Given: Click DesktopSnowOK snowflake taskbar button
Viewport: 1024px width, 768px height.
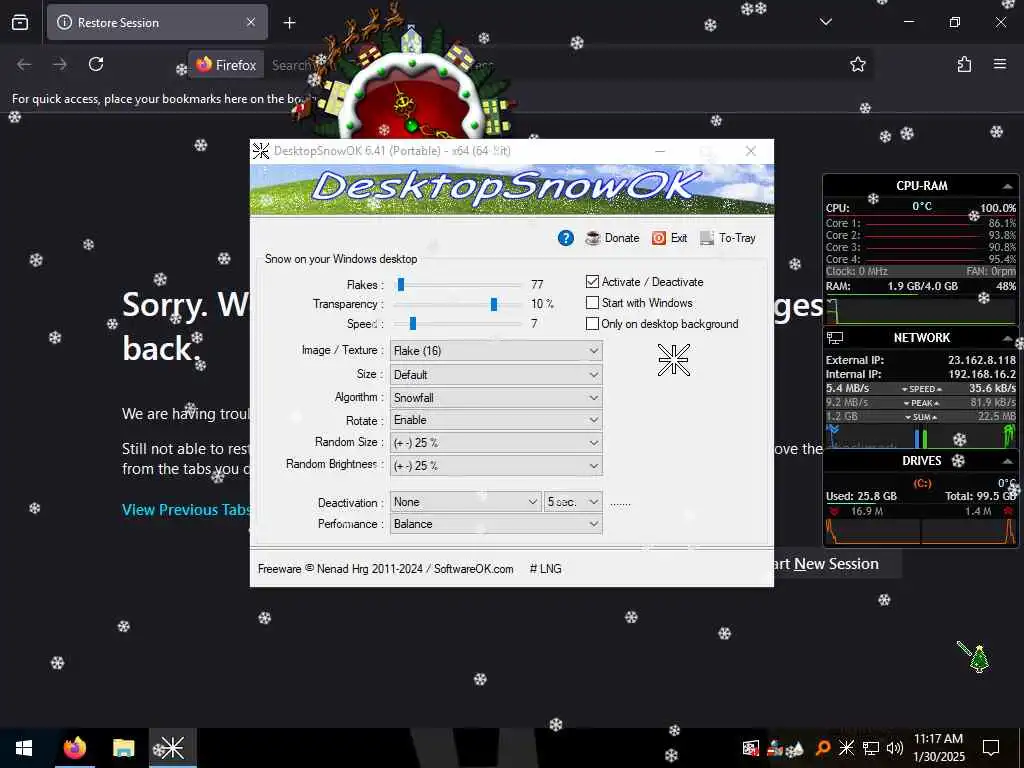Looking at the screenshot, I should pyautogui.click(x=172, y=748).
